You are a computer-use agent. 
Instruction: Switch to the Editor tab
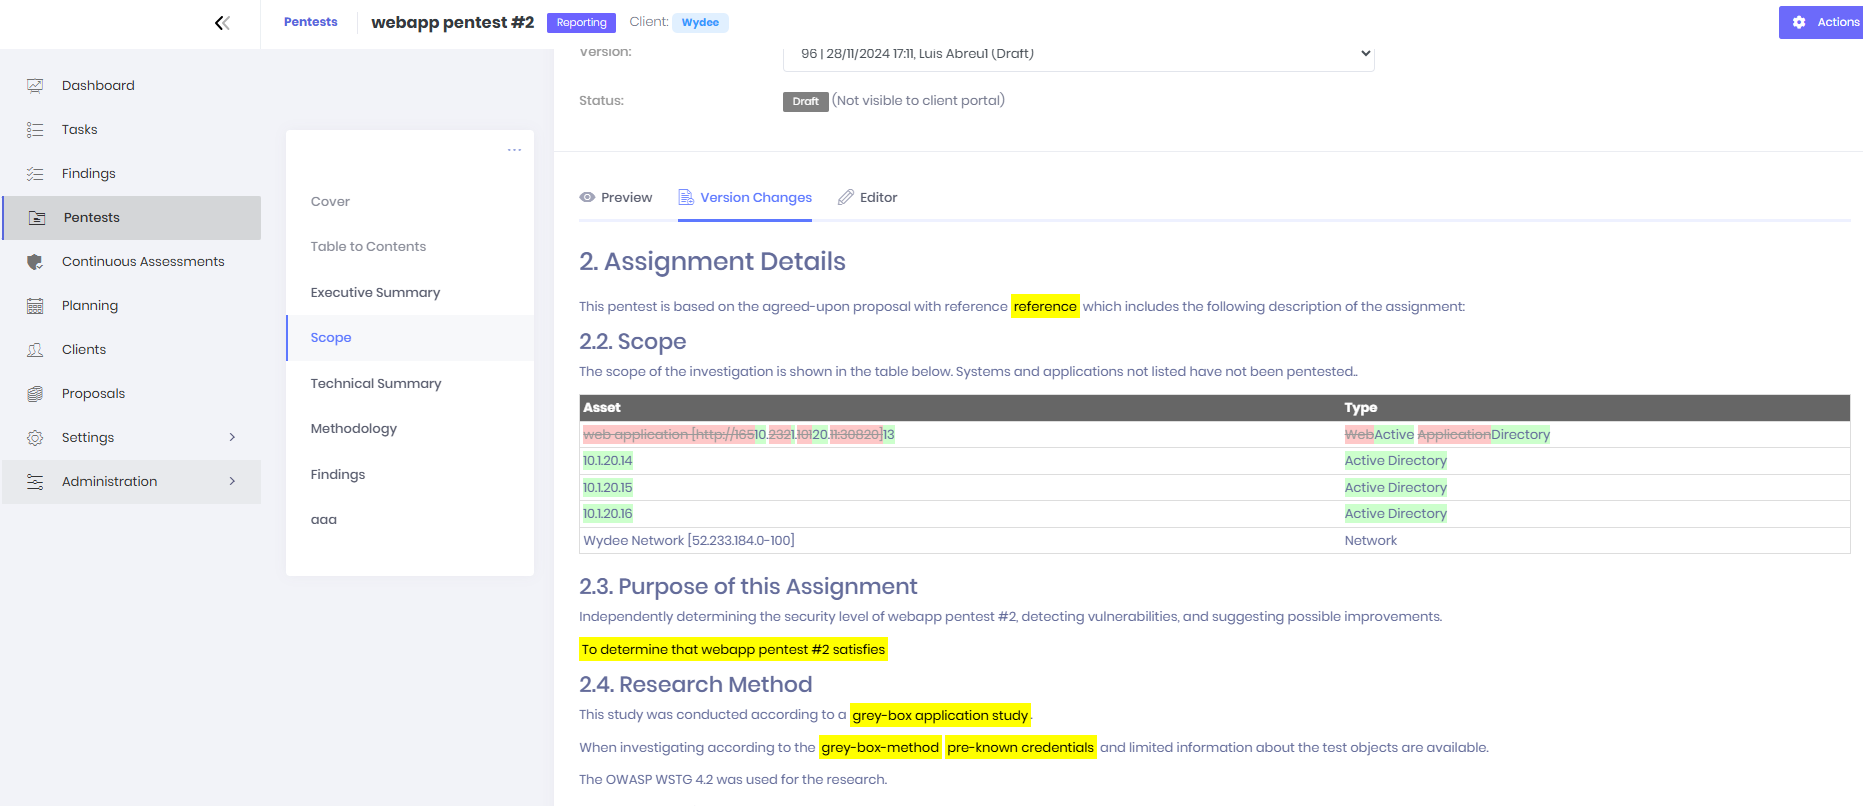868,198
